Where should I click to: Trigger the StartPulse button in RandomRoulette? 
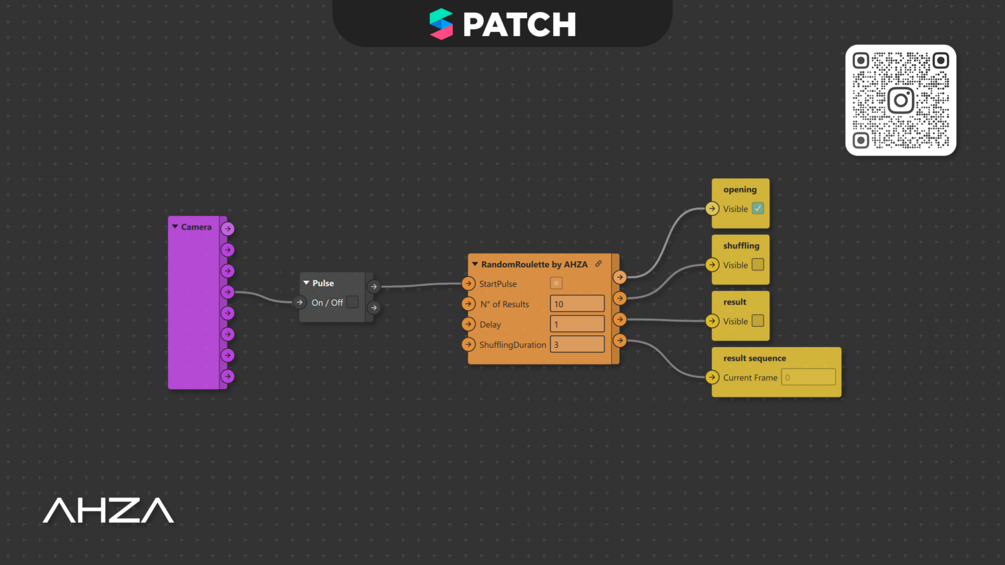coord(556,283)
